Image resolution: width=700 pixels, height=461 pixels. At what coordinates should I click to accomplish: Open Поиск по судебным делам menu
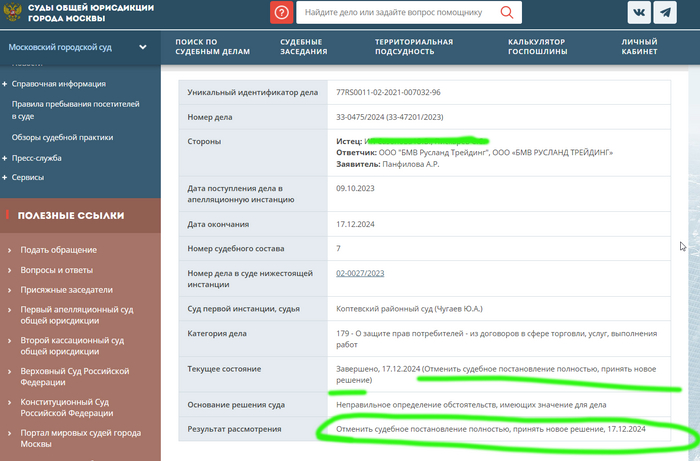pos(210,47)
